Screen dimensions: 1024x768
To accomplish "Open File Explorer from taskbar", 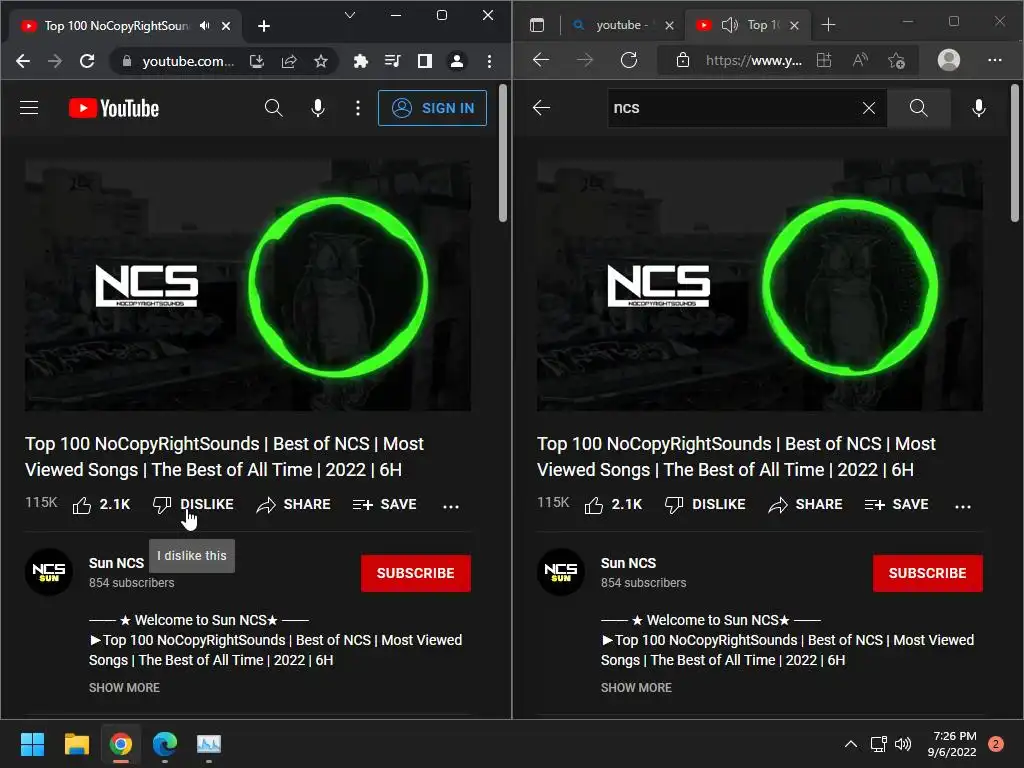I will (x=76, y=744).
